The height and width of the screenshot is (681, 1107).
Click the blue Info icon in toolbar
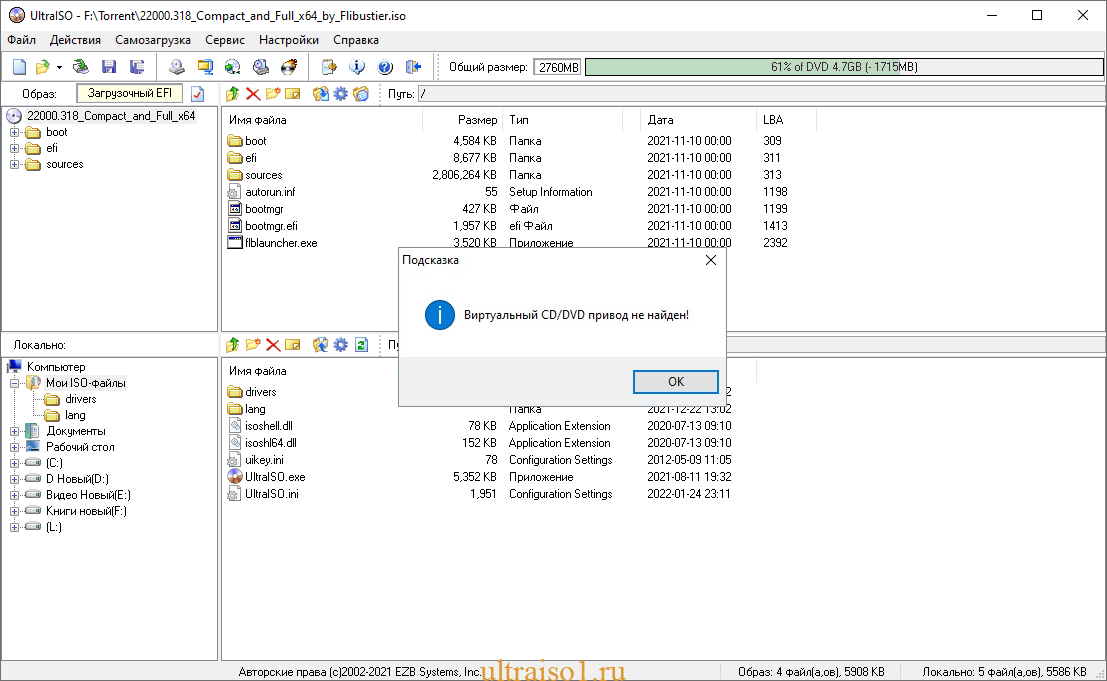357,67
